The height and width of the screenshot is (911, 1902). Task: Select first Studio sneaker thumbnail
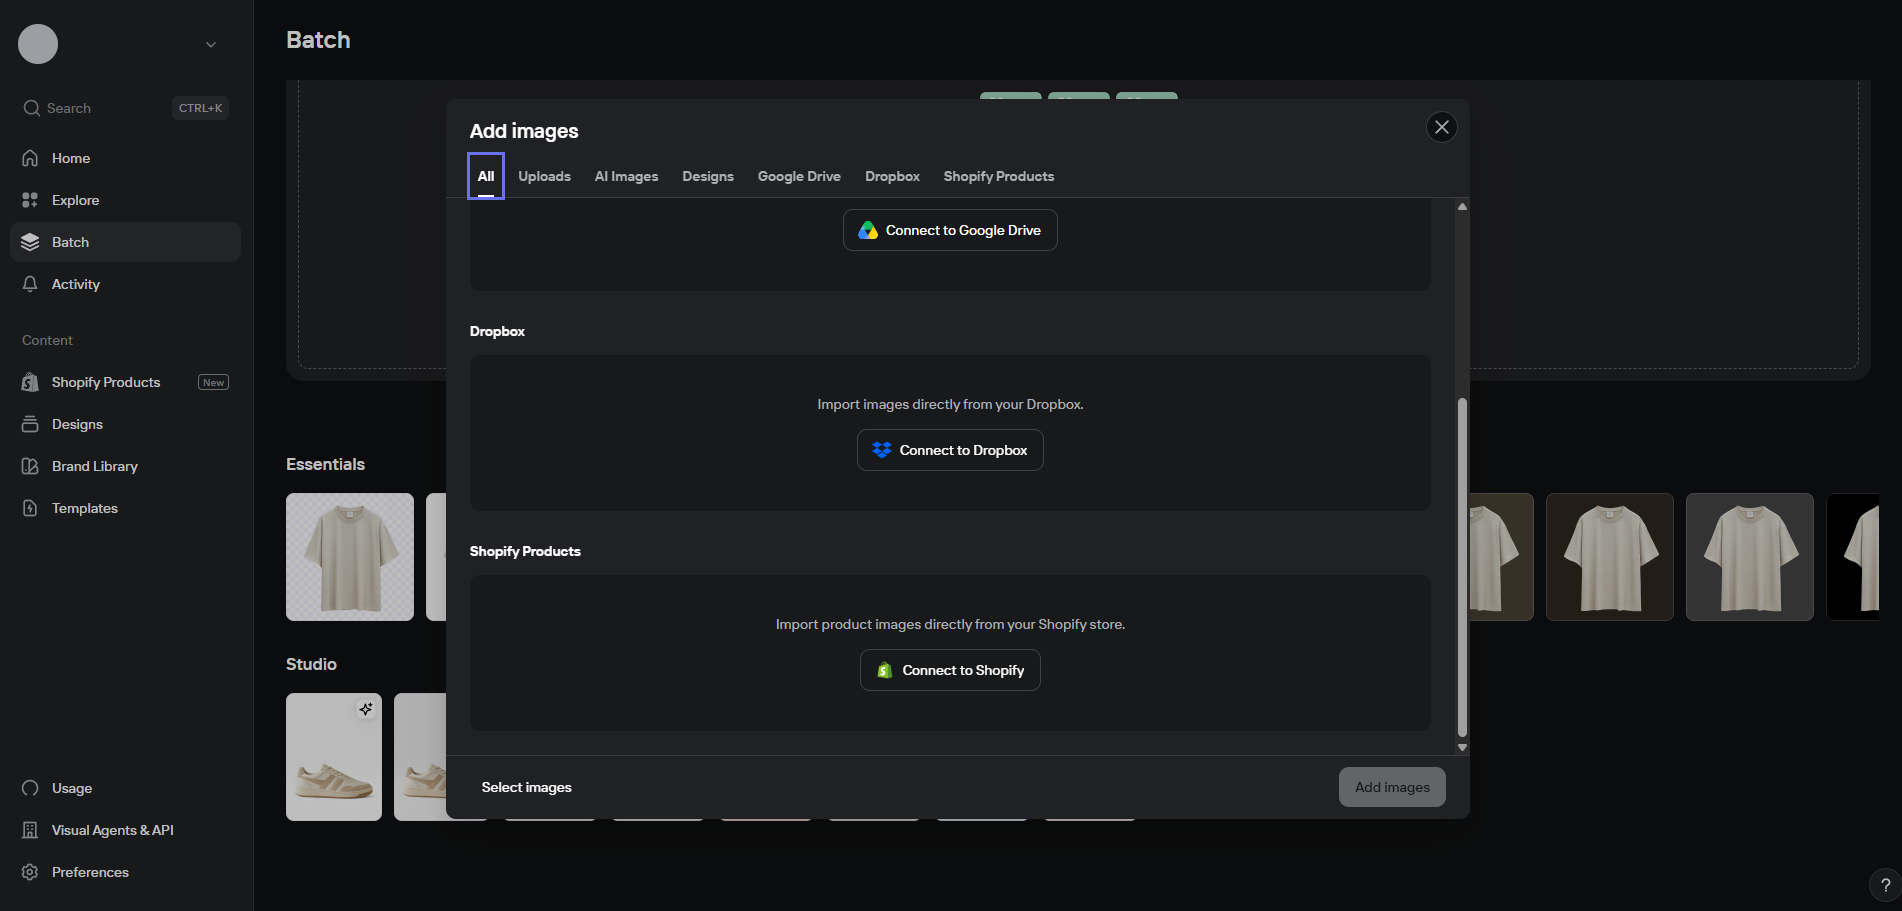tap(334, 757)
